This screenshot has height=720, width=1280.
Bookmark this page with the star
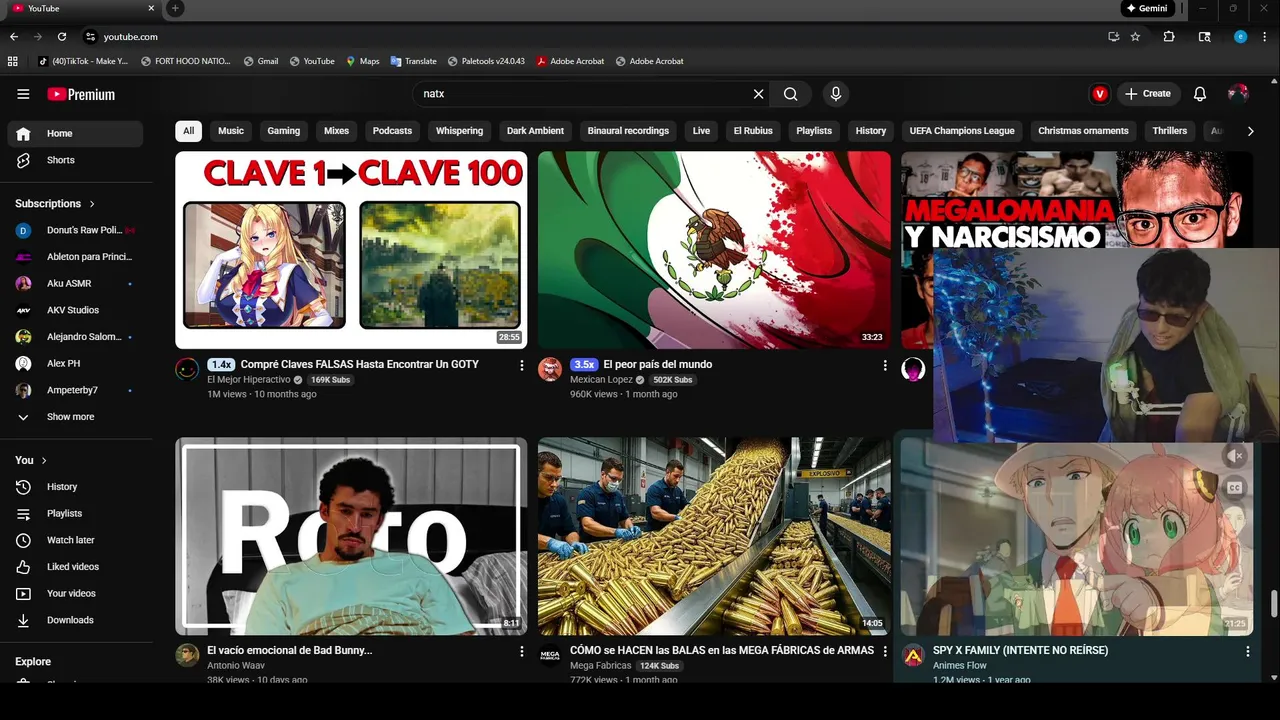pyautogui.click(x=1135, y=36)
